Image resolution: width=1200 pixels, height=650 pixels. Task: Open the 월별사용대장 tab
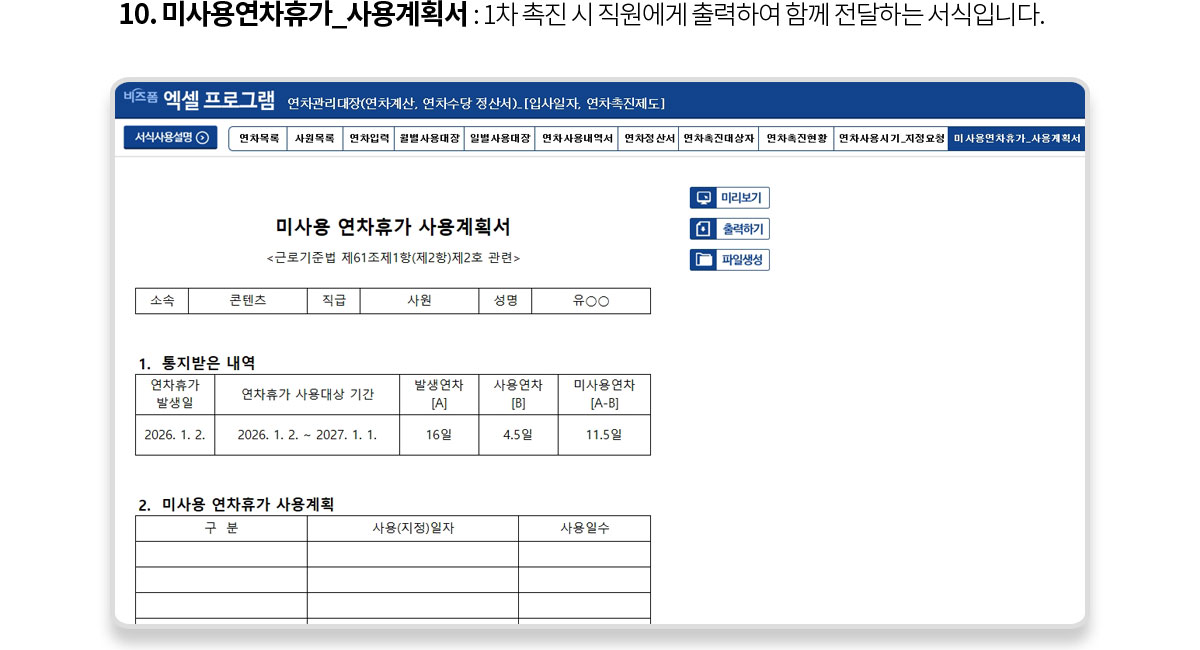(429, 139)
